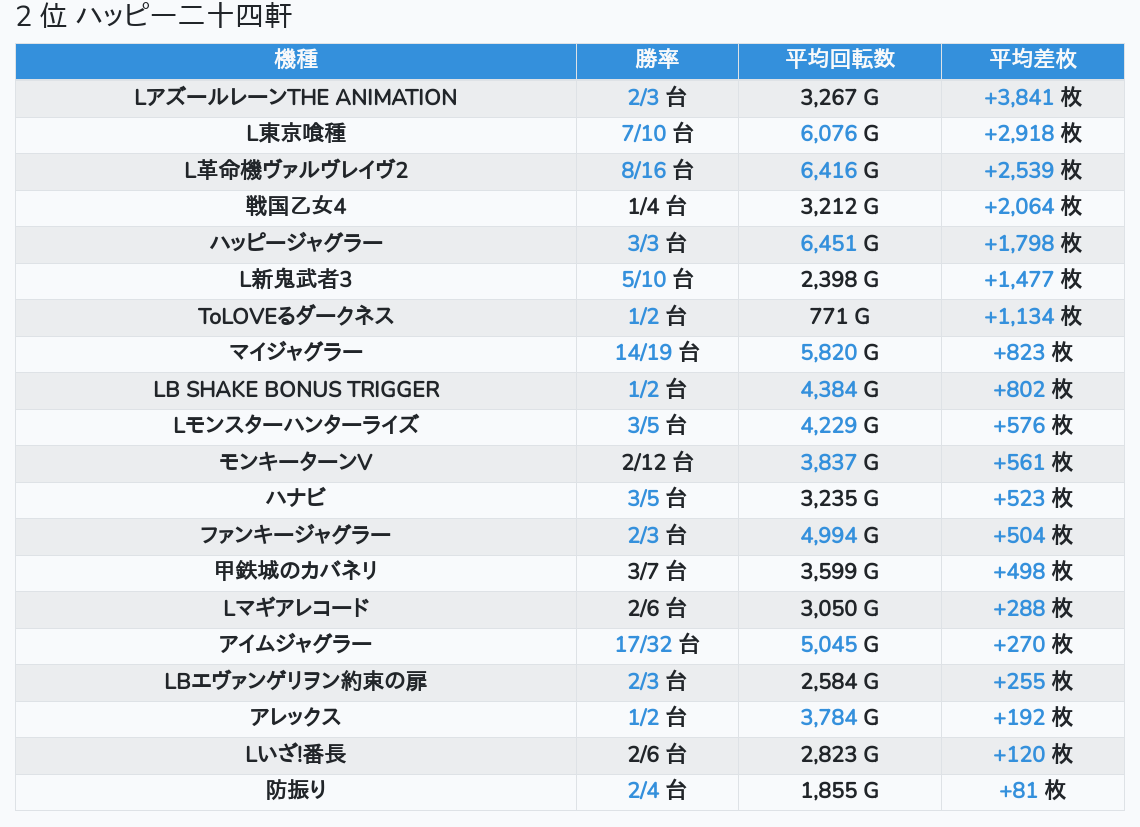Image resolution: width=1140 pixels, height=827 pixels.
Task: Click the 機種 column header
Action: pyautogui.click(x=296, y=60)
